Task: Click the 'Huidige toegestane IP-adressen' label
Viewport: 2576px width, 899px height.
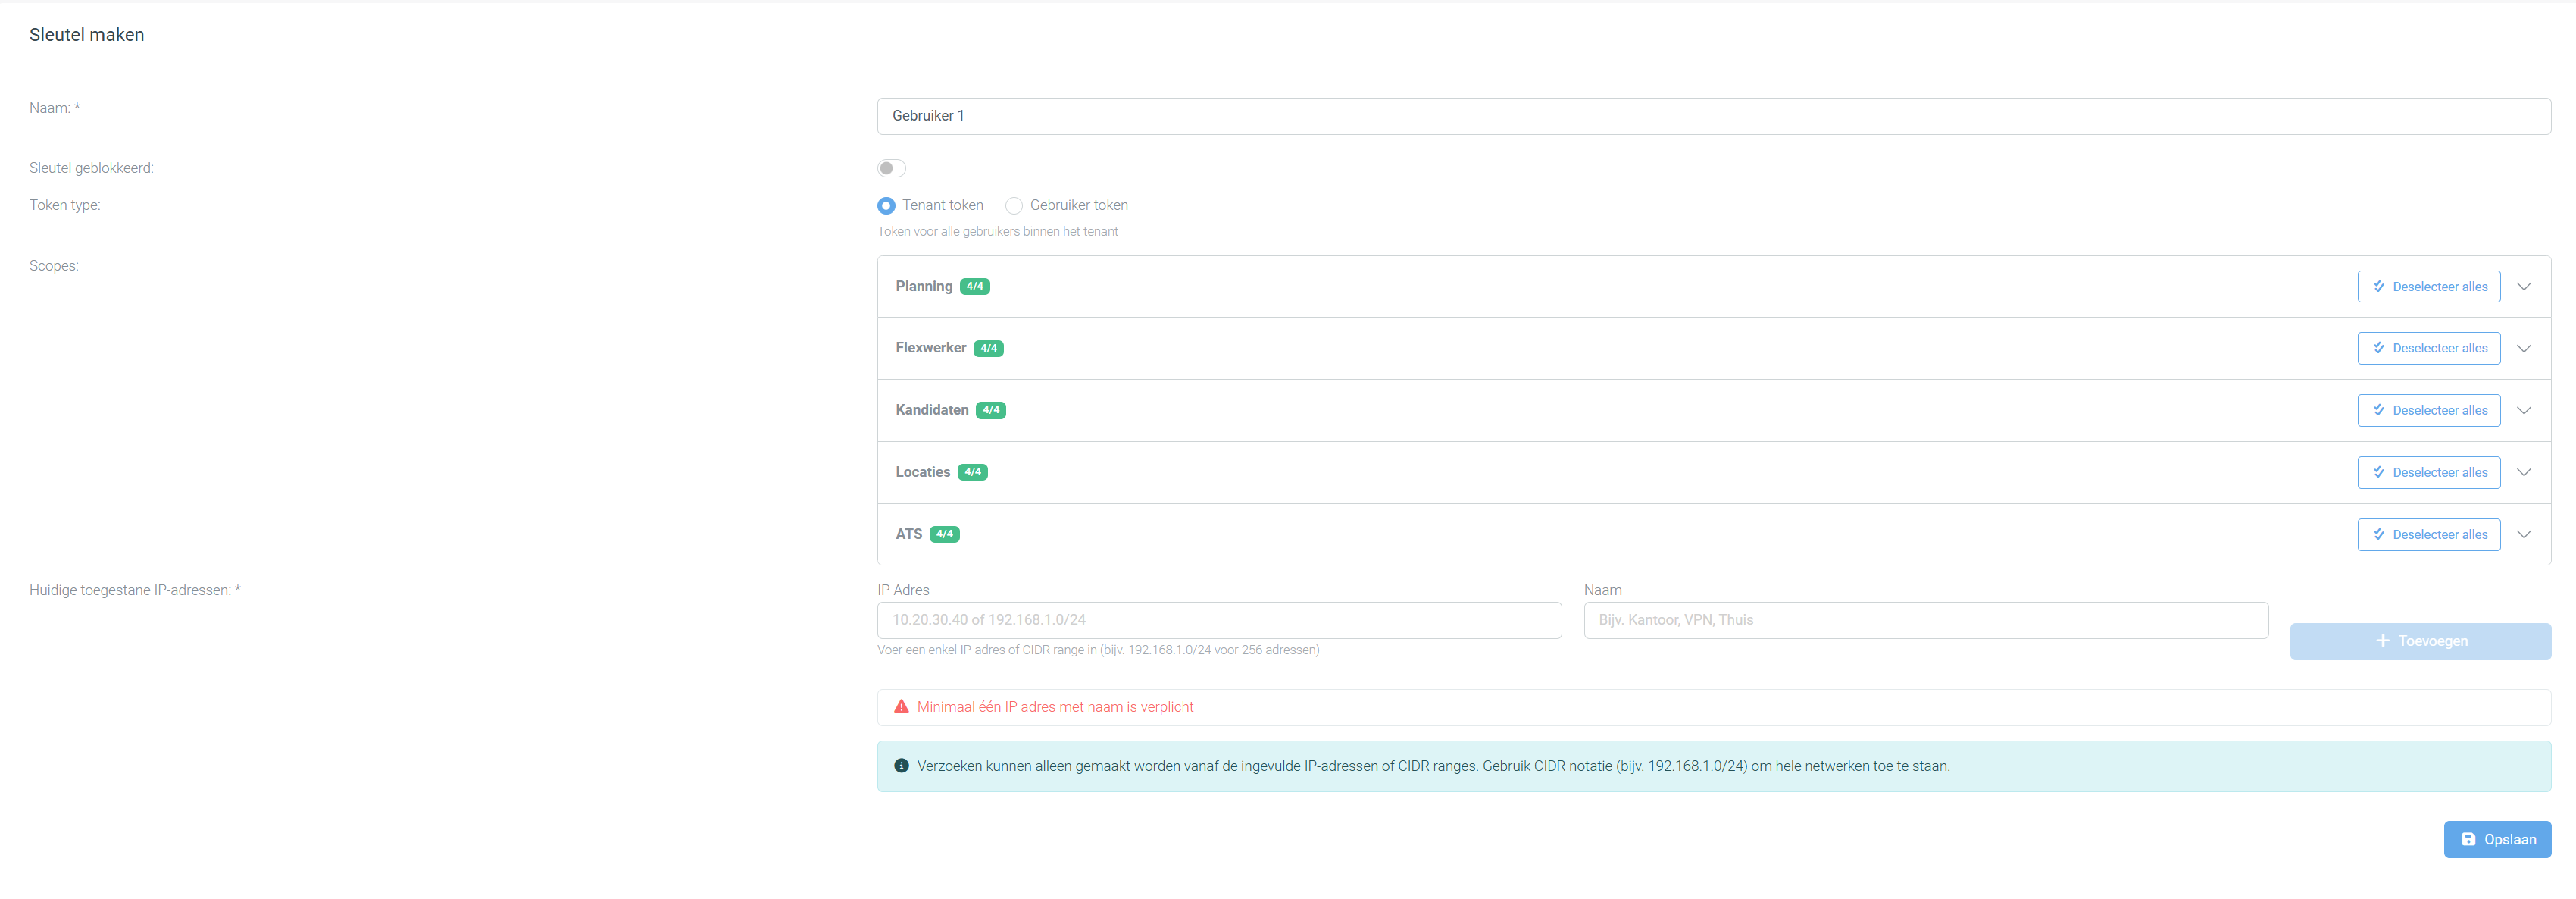Action: (135, 590)
